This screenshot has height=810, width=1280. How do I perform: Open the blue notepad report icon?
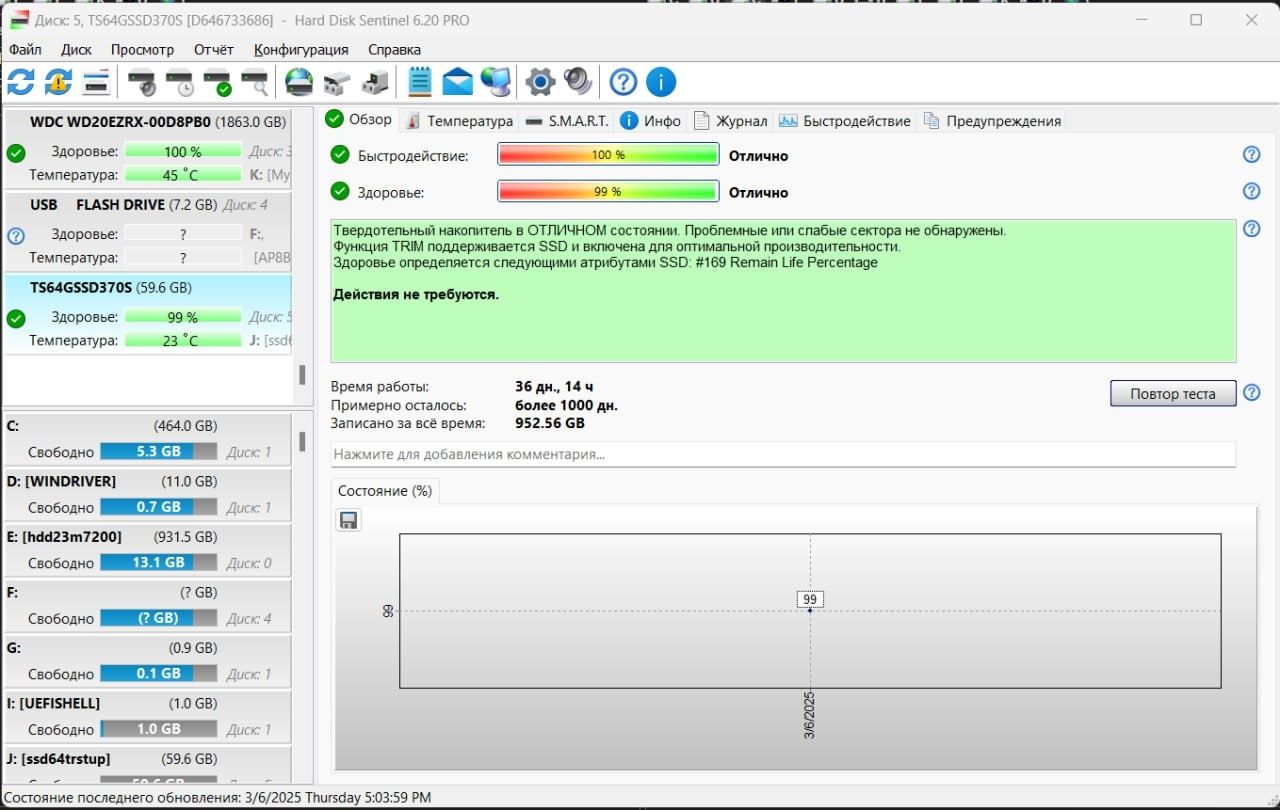tap(420, 82)
